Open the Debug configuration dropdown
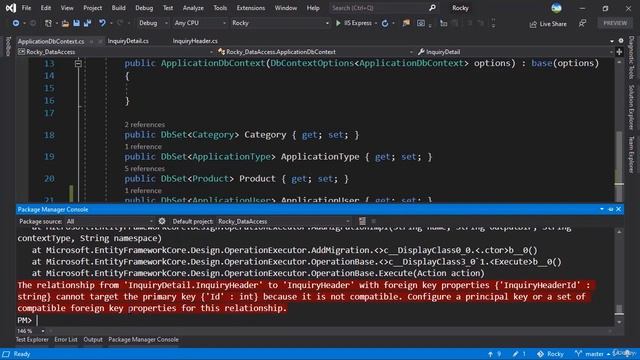 (153, 23)
